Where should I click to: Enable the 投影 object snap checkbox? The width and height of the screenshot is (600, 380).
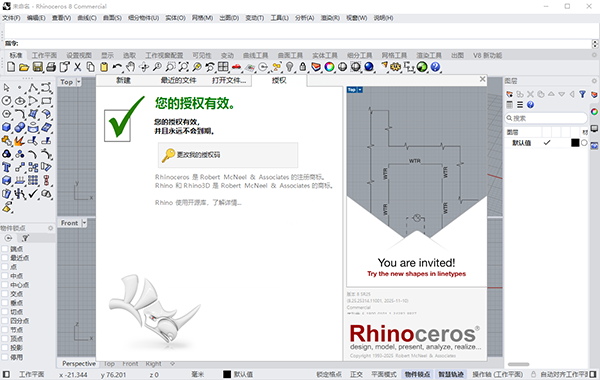5,348
